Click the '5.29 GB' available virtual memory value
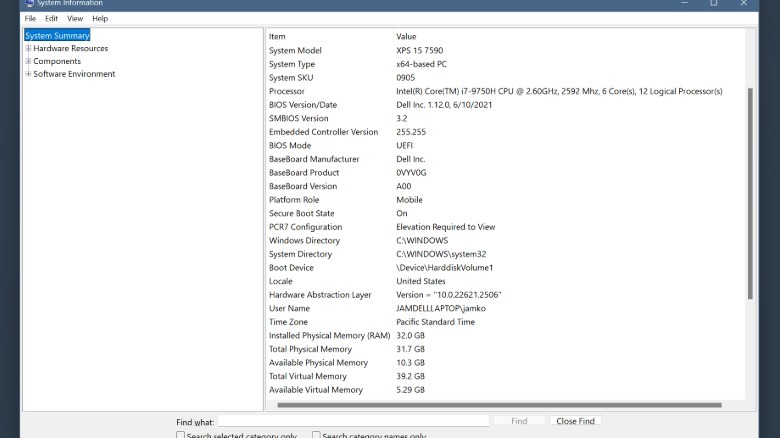Screen dimensions: 780x438 pos(410,390)
